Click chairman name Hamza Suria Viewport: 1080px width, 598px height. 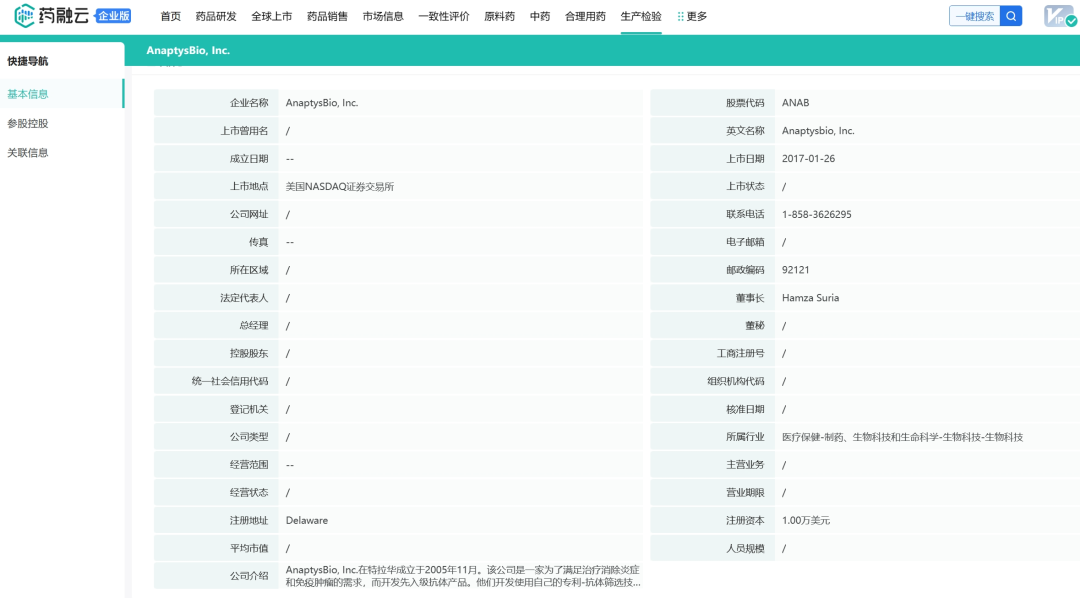810,298
